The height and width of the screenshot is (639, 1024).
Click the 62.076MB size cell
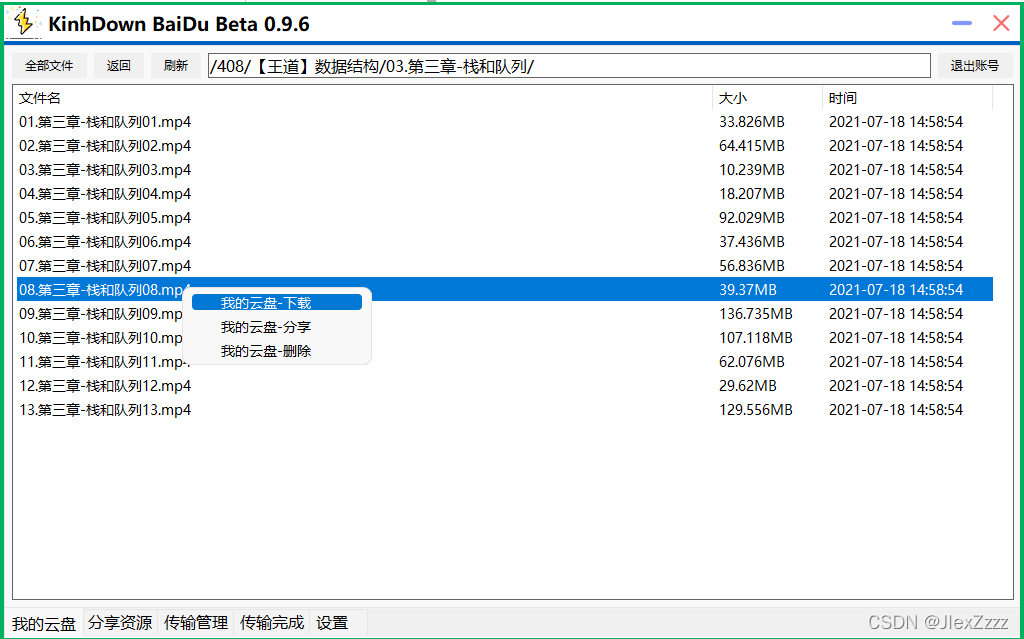752,362
